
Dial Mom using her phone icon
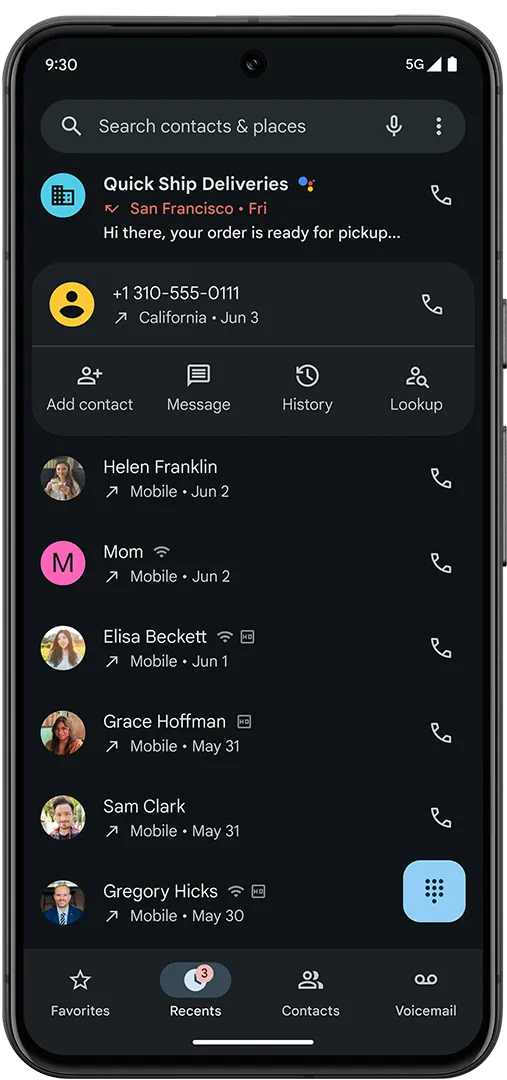pyautogui.click(x=441, y=563)
